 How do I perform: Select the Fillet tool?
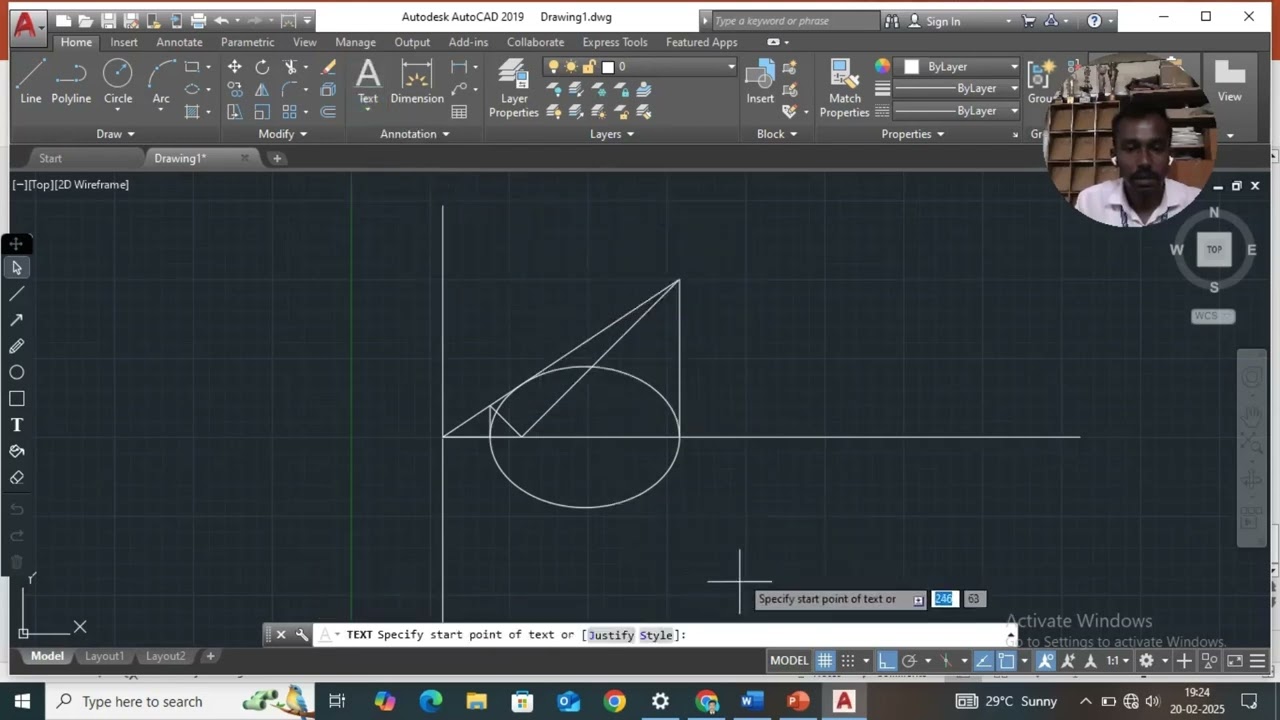coord(291,89)
